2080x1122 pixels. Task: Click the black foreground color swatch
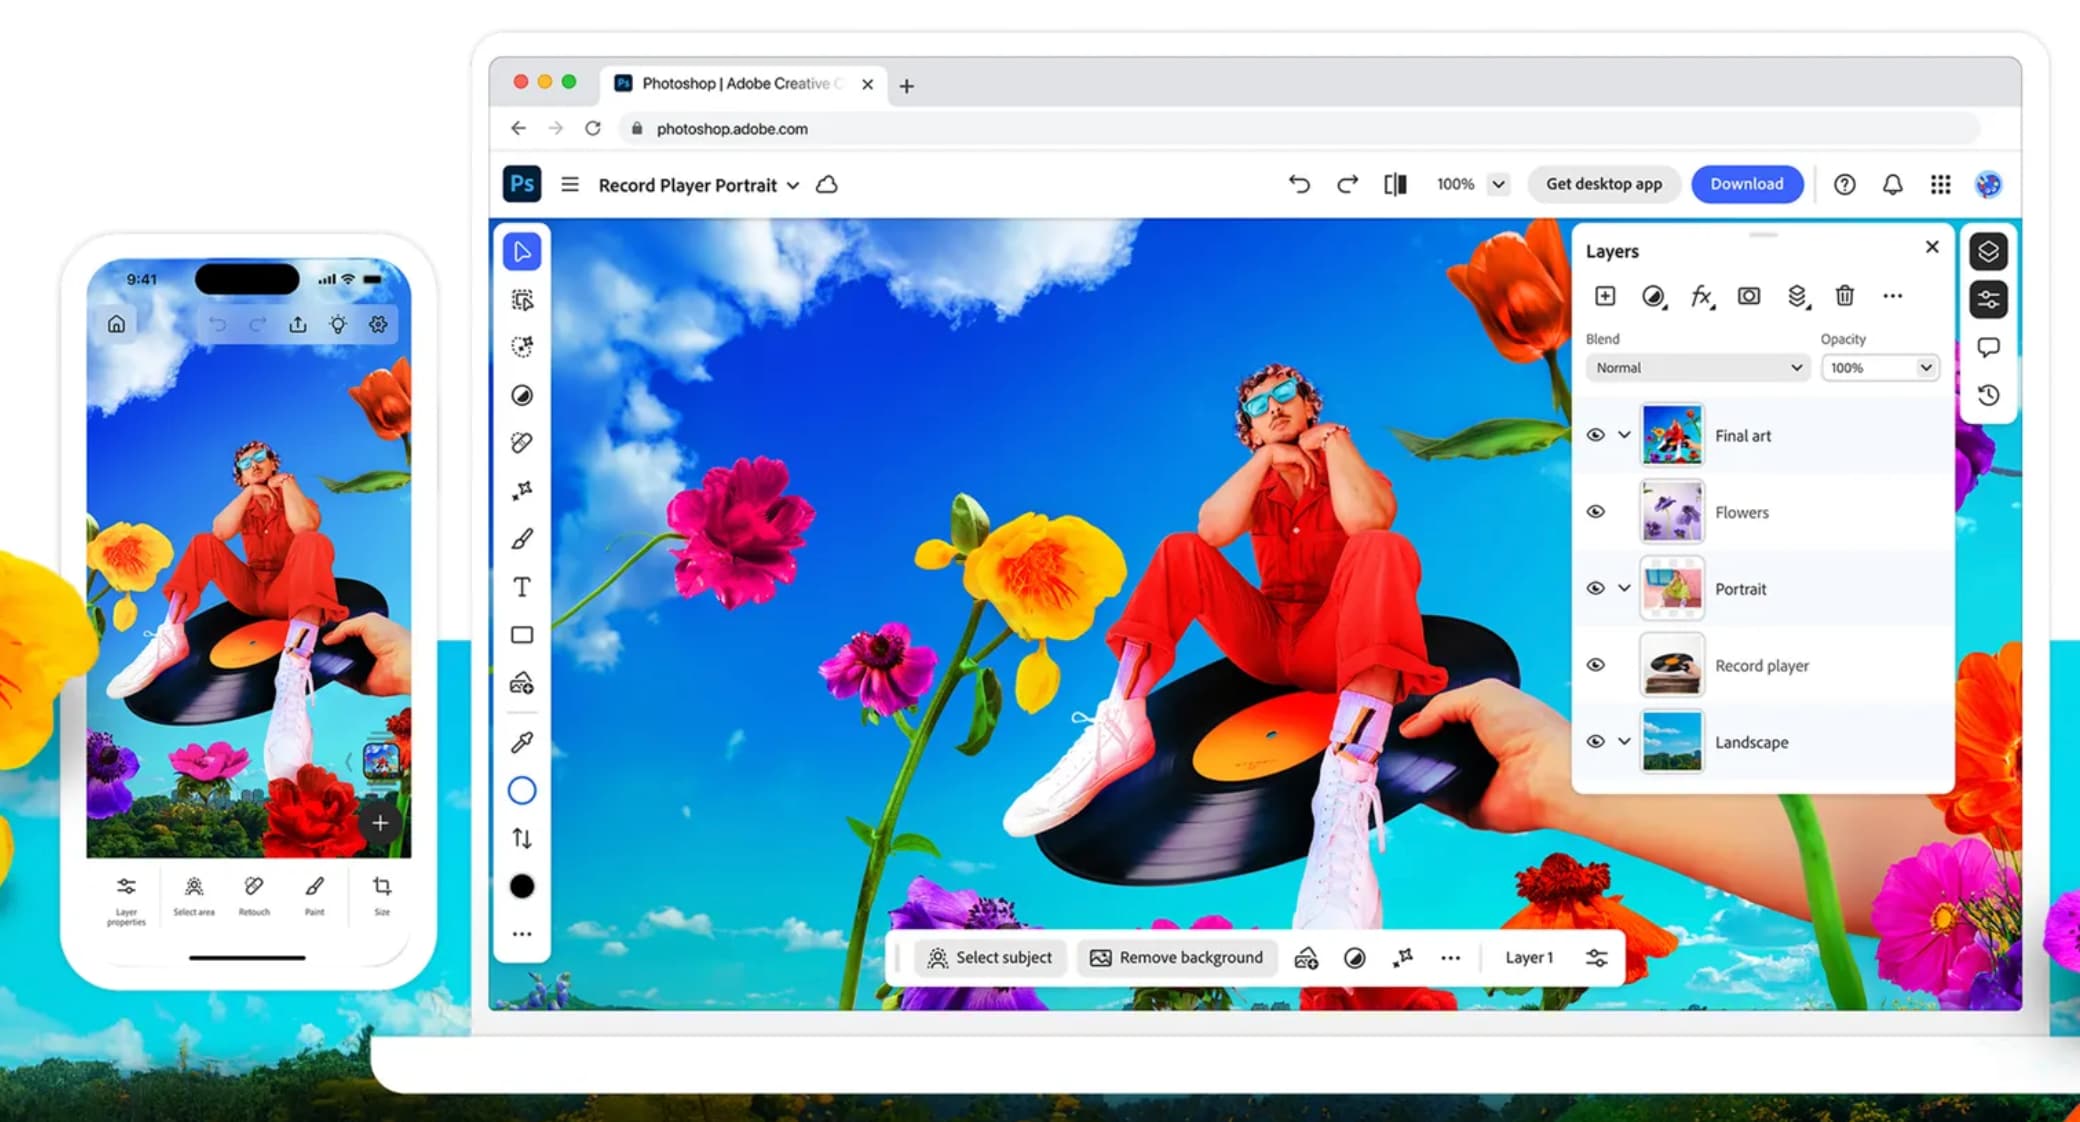pos(522,886)
